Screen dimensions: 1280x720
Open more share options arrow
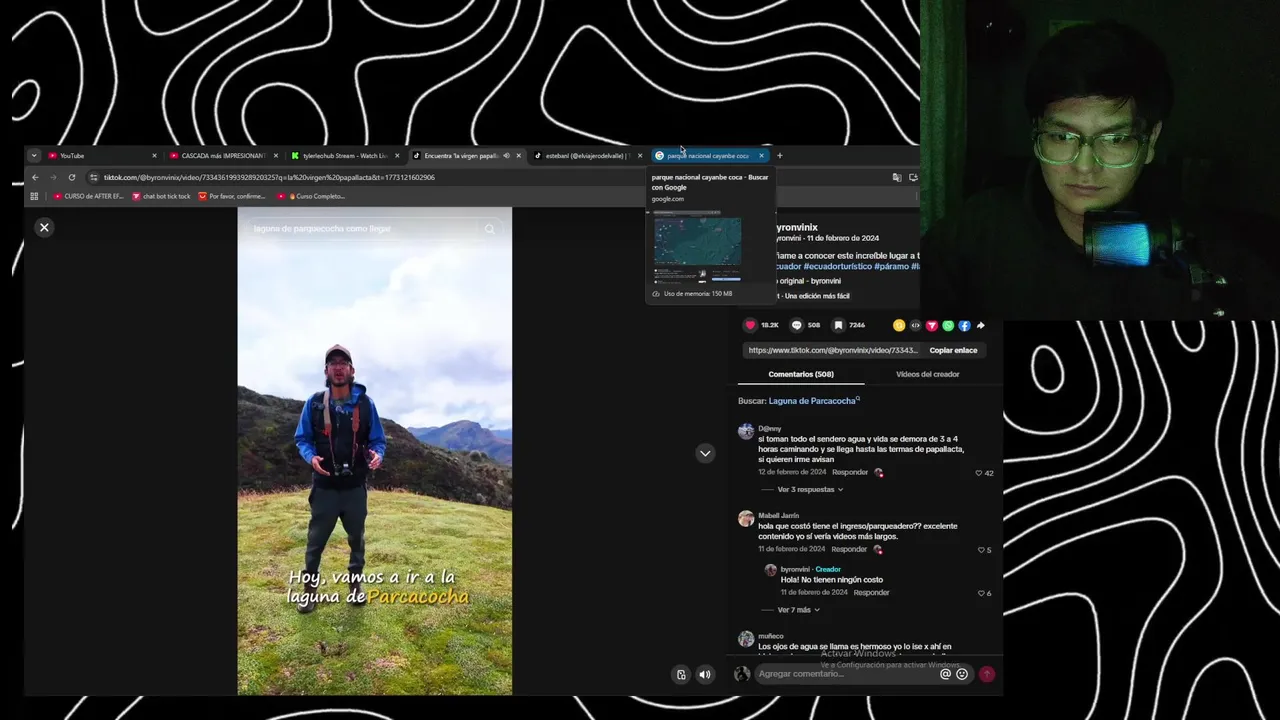point(980,325)
